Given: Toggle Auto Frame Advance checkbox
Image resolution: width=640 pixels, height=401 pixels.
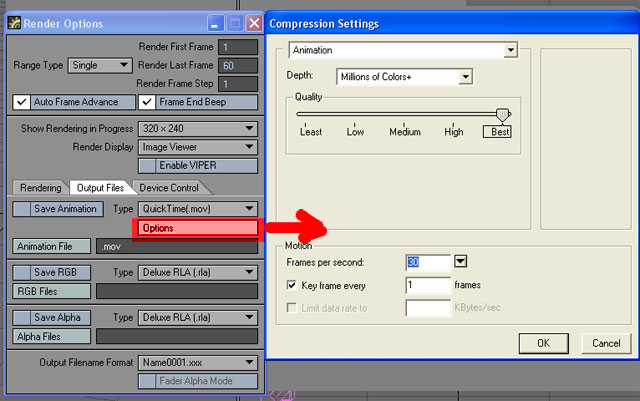Looking at the screenshot, I should [74, 102].
